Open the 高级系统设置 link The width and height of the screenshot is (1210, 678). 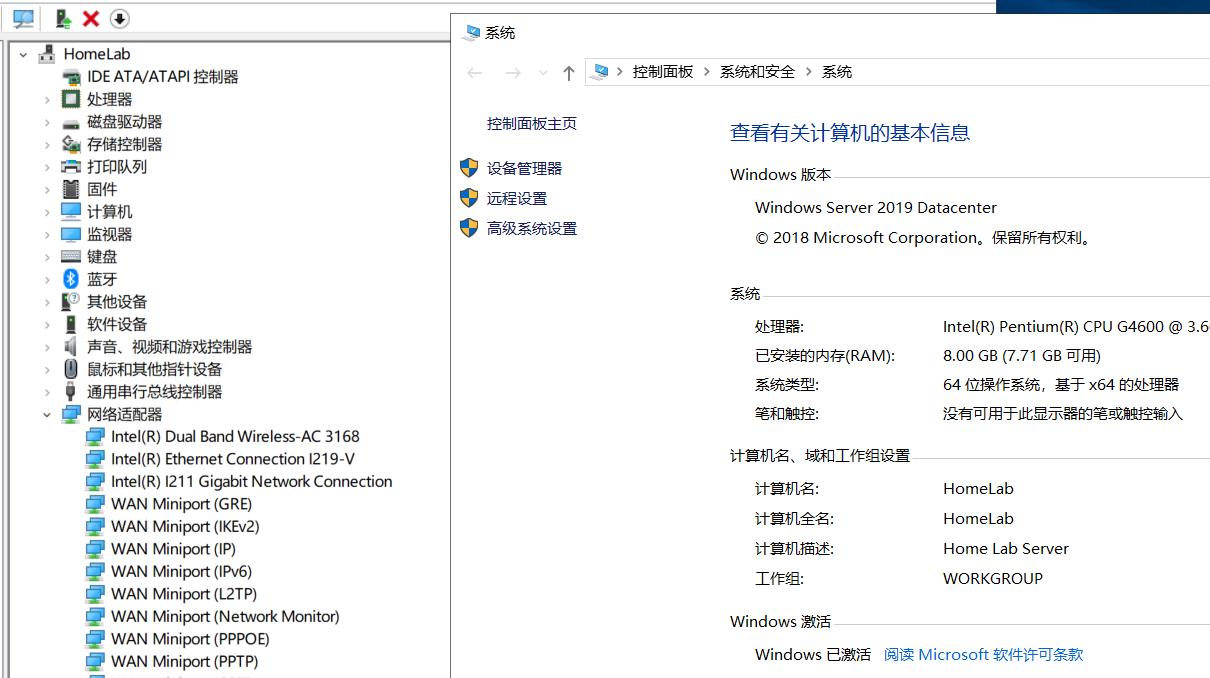532,229
